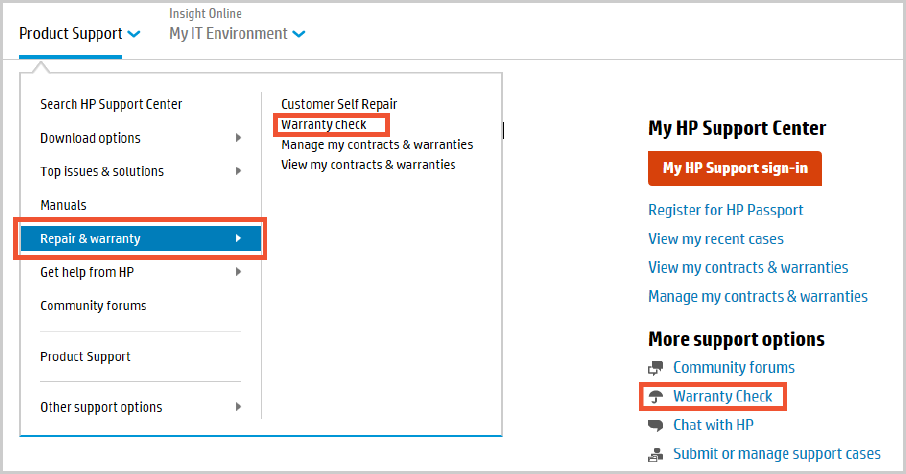Open the My IT Environment dropdown chevron
Viewport: 906px width, 474px height.
pyautogui.click(x=299, y=34)
